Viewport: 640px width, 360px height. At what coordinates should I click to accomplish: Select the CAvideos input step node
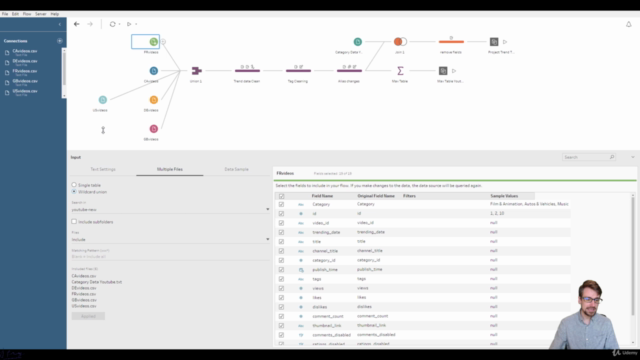click(x=153, y=71)
